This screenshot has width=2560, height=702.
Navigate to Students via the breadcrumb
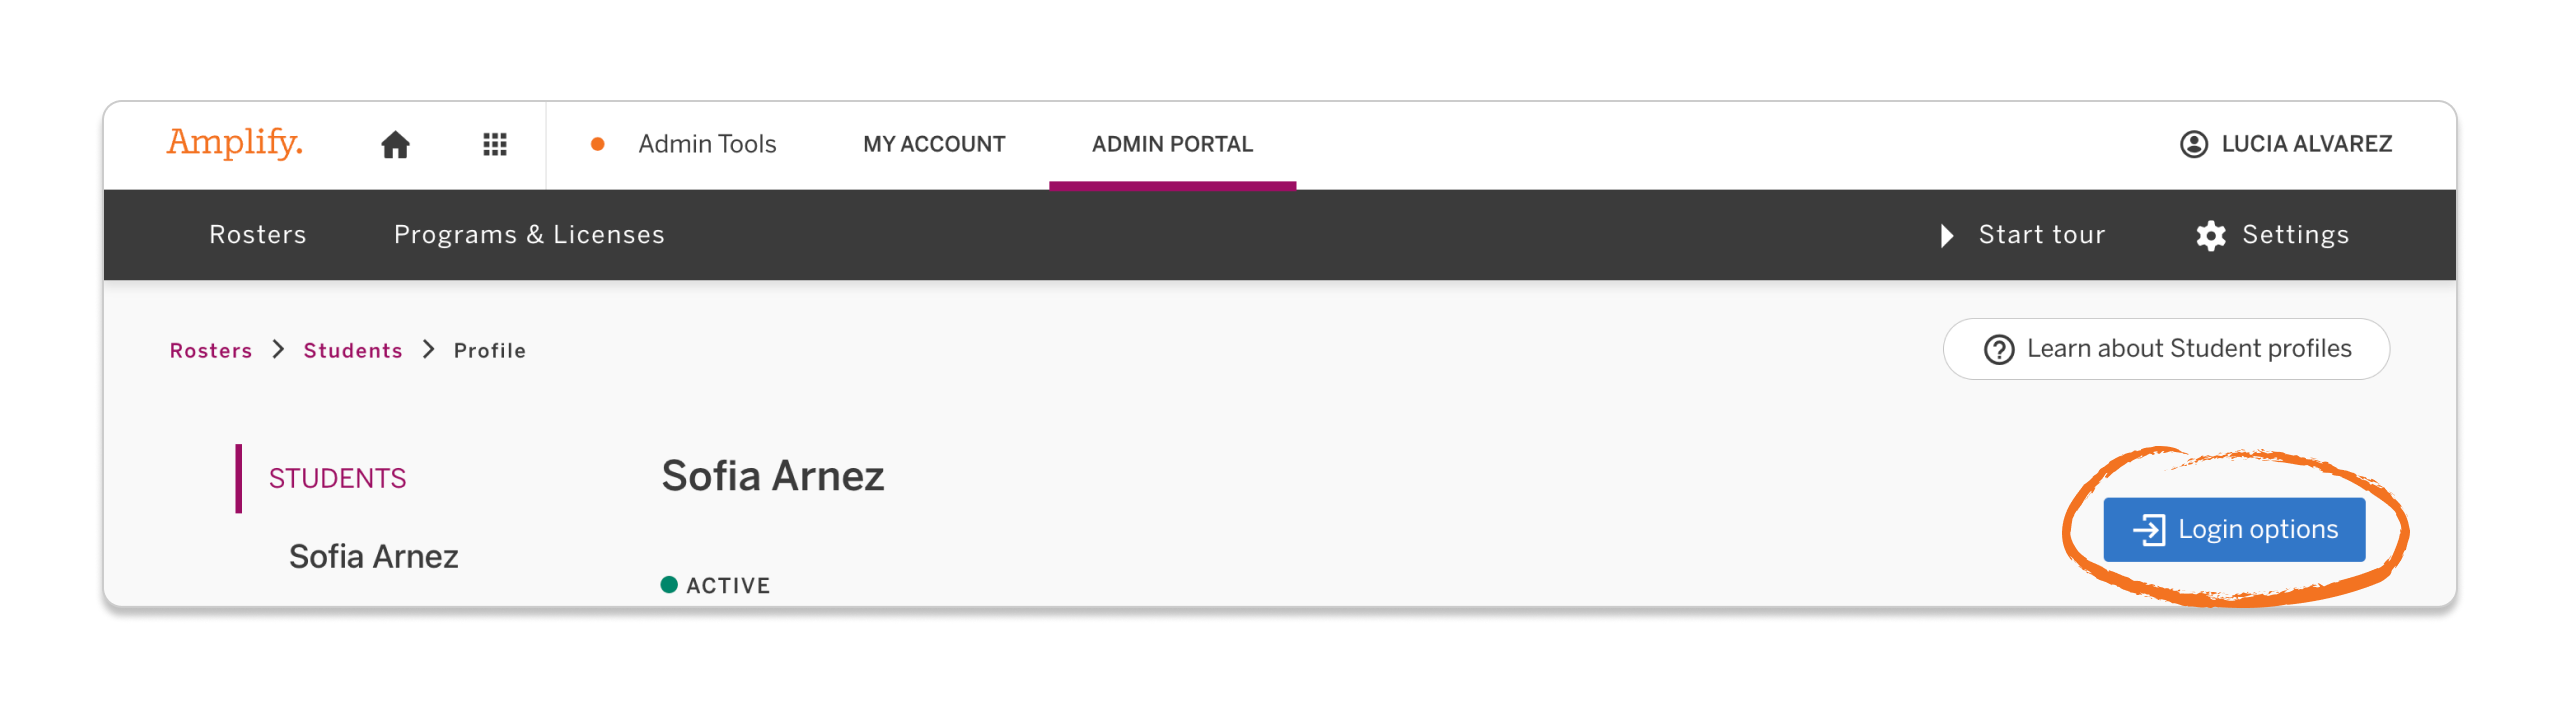click(352, 350)
